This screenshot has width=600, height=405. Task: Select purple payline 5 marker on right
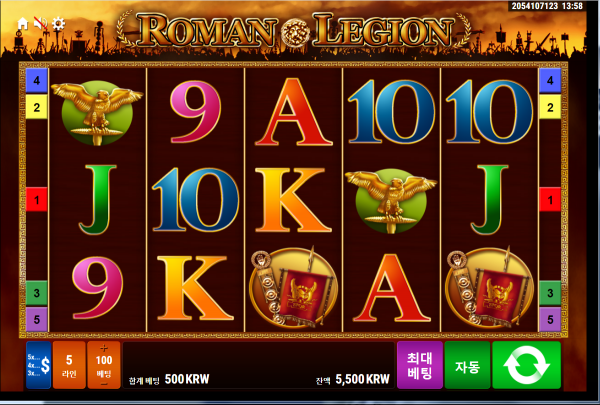[x=550, y=319]
